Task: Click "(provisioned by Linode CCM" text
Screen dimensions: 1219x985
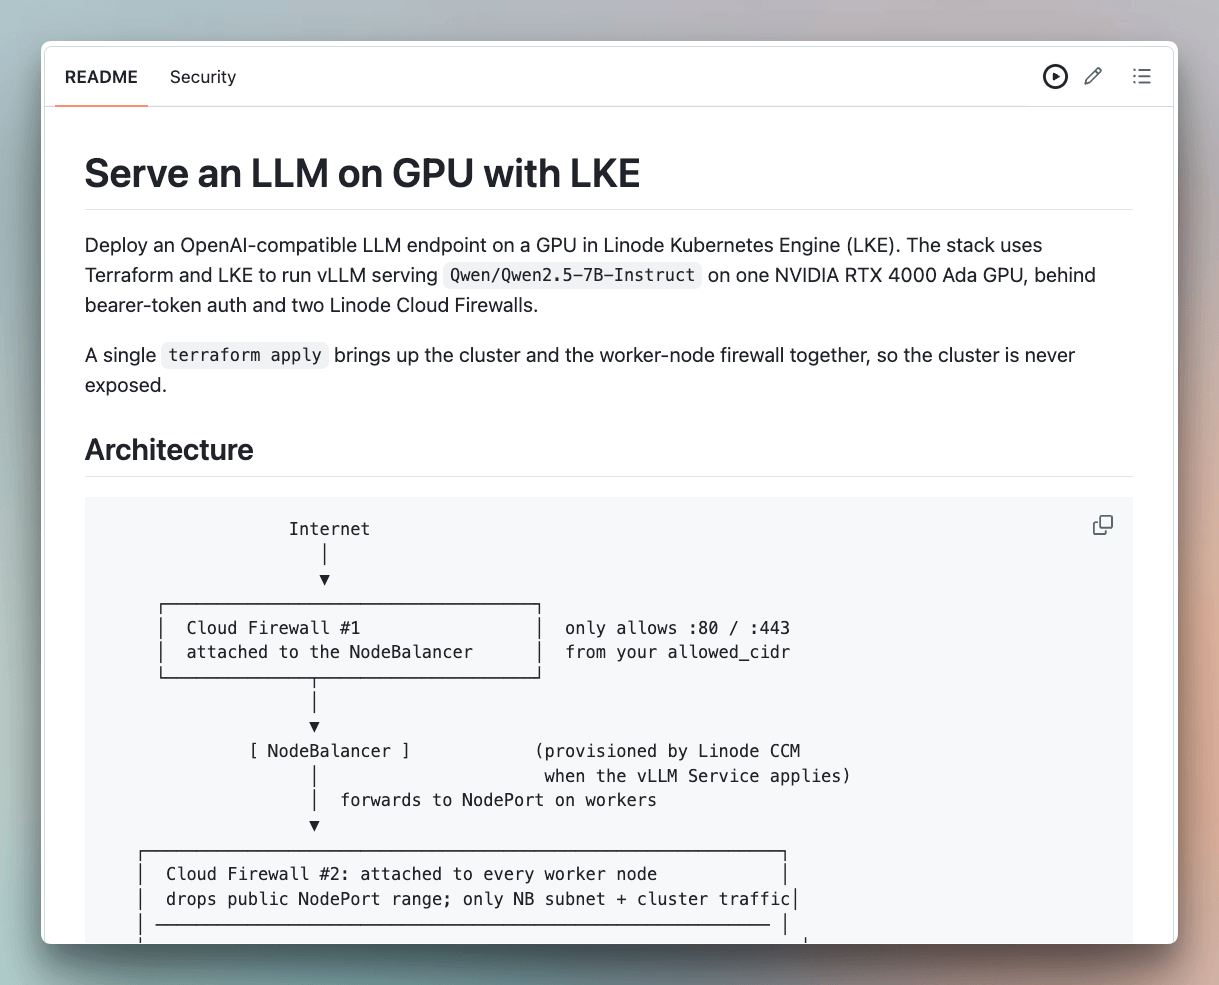Action: click(667, 751)
